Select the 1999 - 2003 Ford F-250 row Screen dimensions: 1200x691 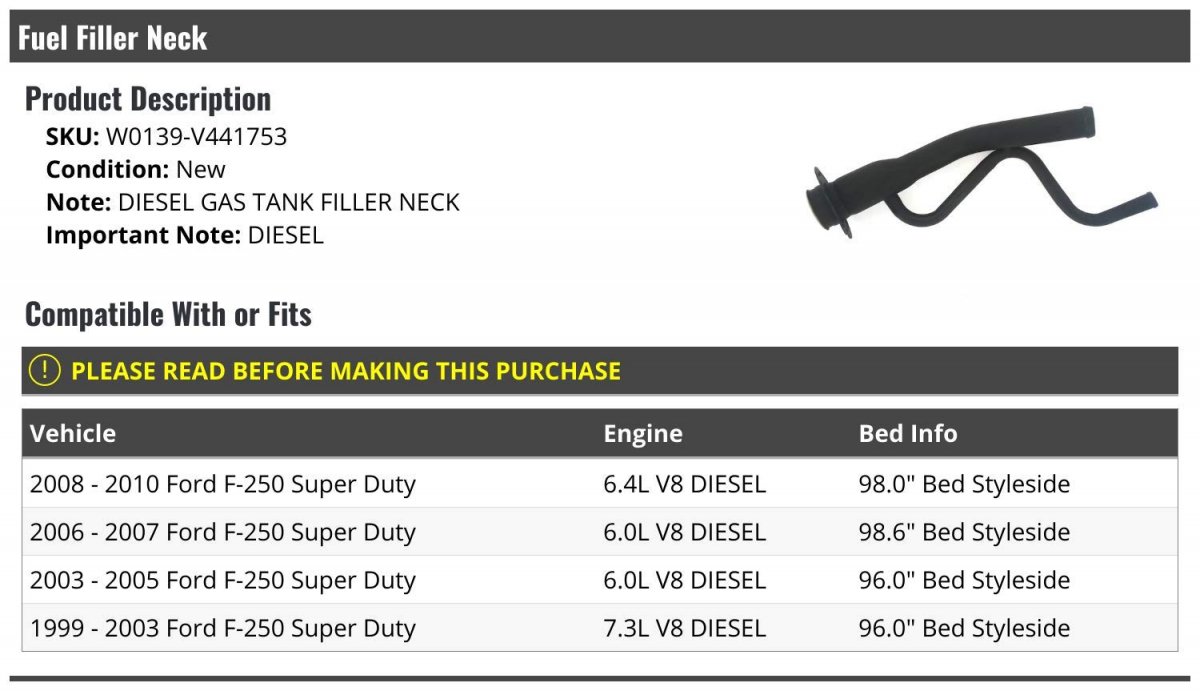(600, 628)
